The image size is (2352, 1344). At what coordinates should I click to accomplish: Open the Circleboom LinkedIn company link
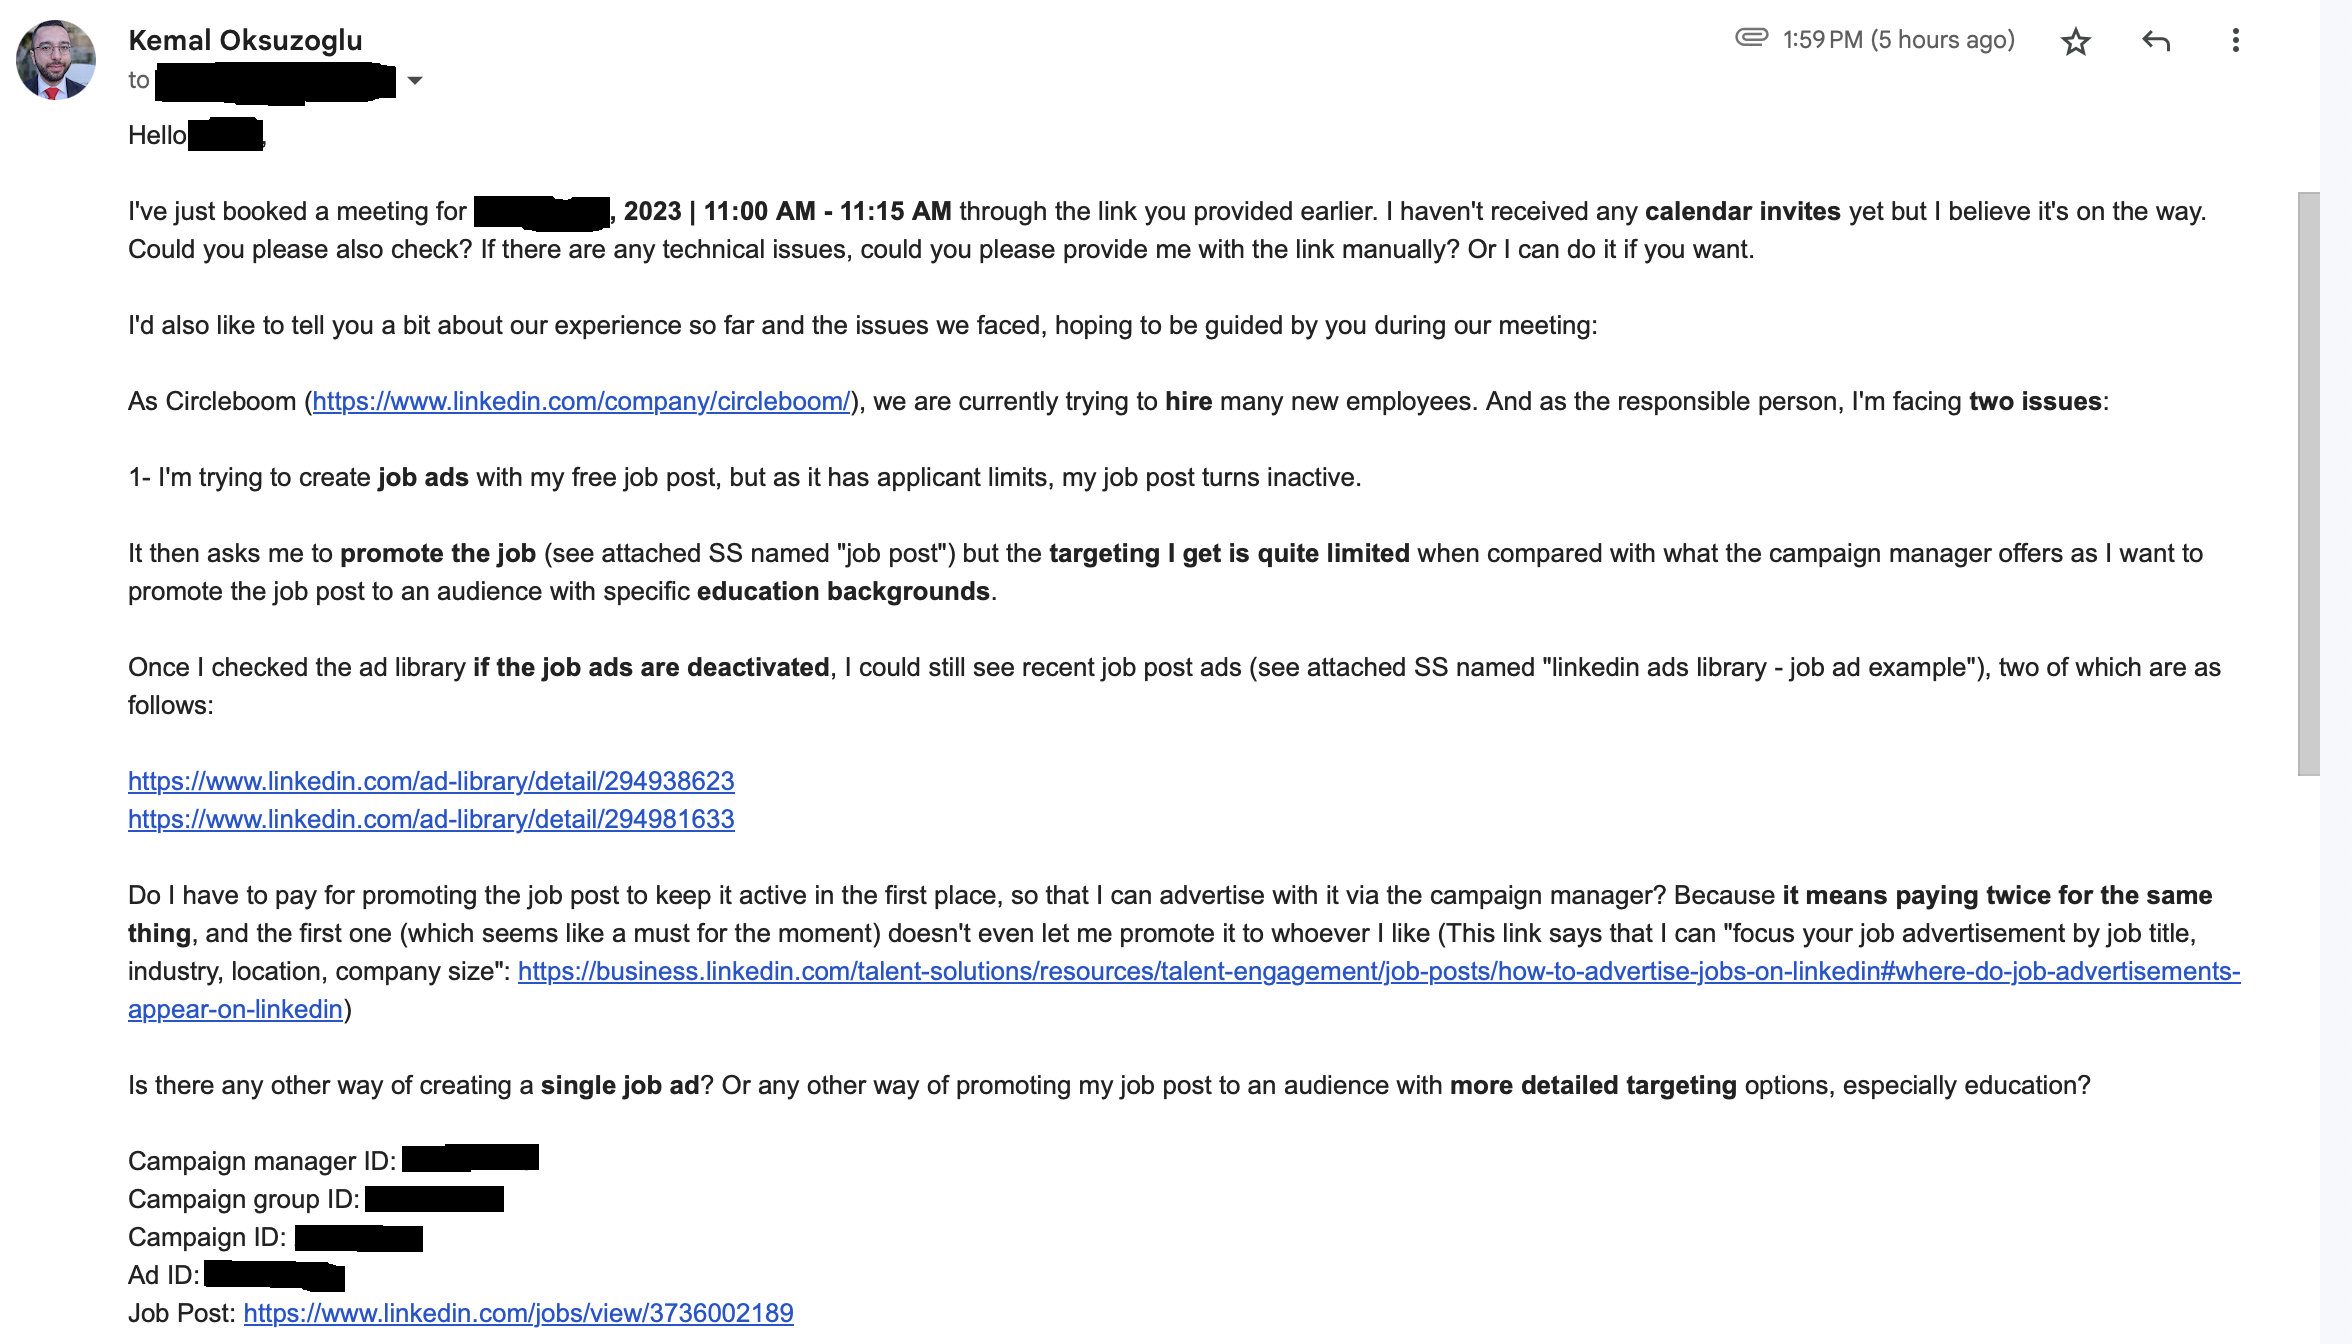581,402
